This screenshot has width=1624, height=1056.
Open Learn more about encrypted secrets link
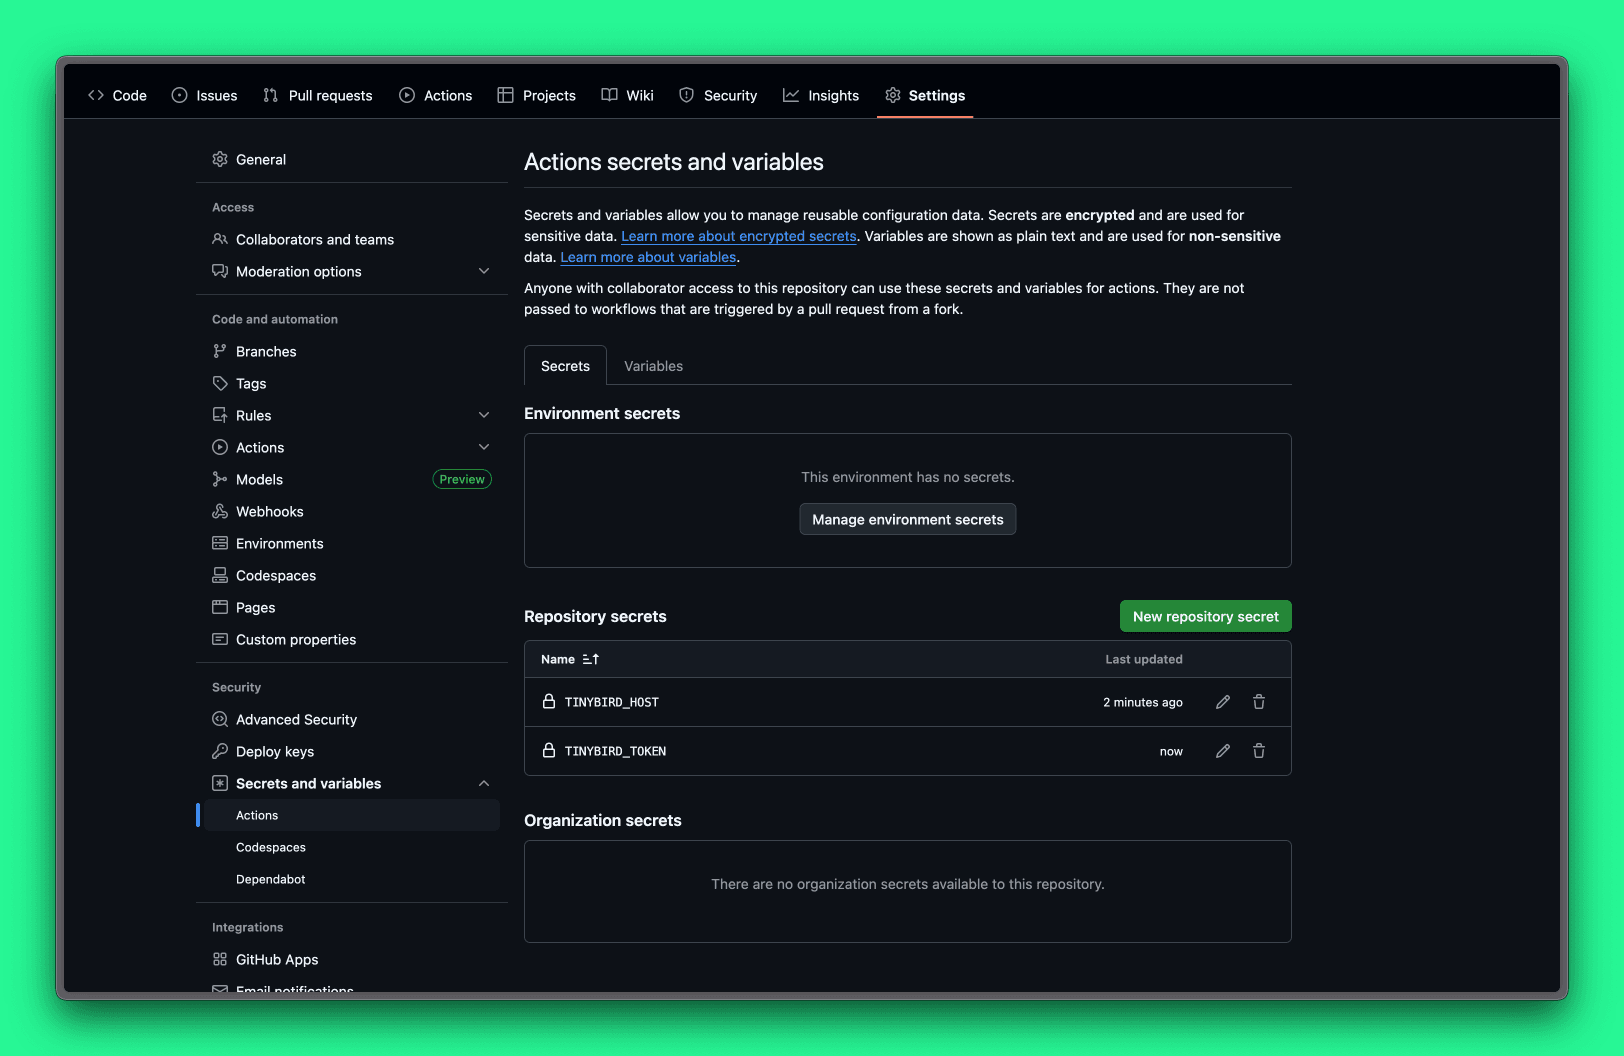(738, 236)
